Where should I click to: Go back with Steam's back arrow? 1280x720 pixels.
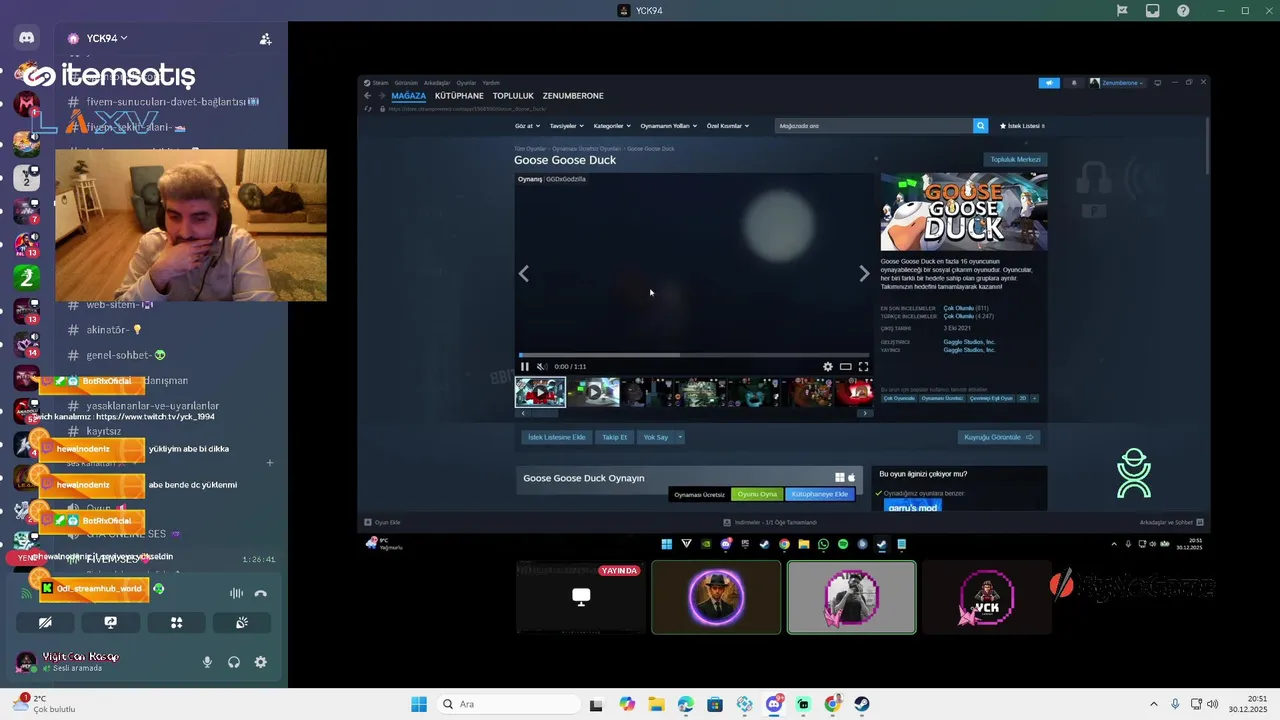(367, 96)
